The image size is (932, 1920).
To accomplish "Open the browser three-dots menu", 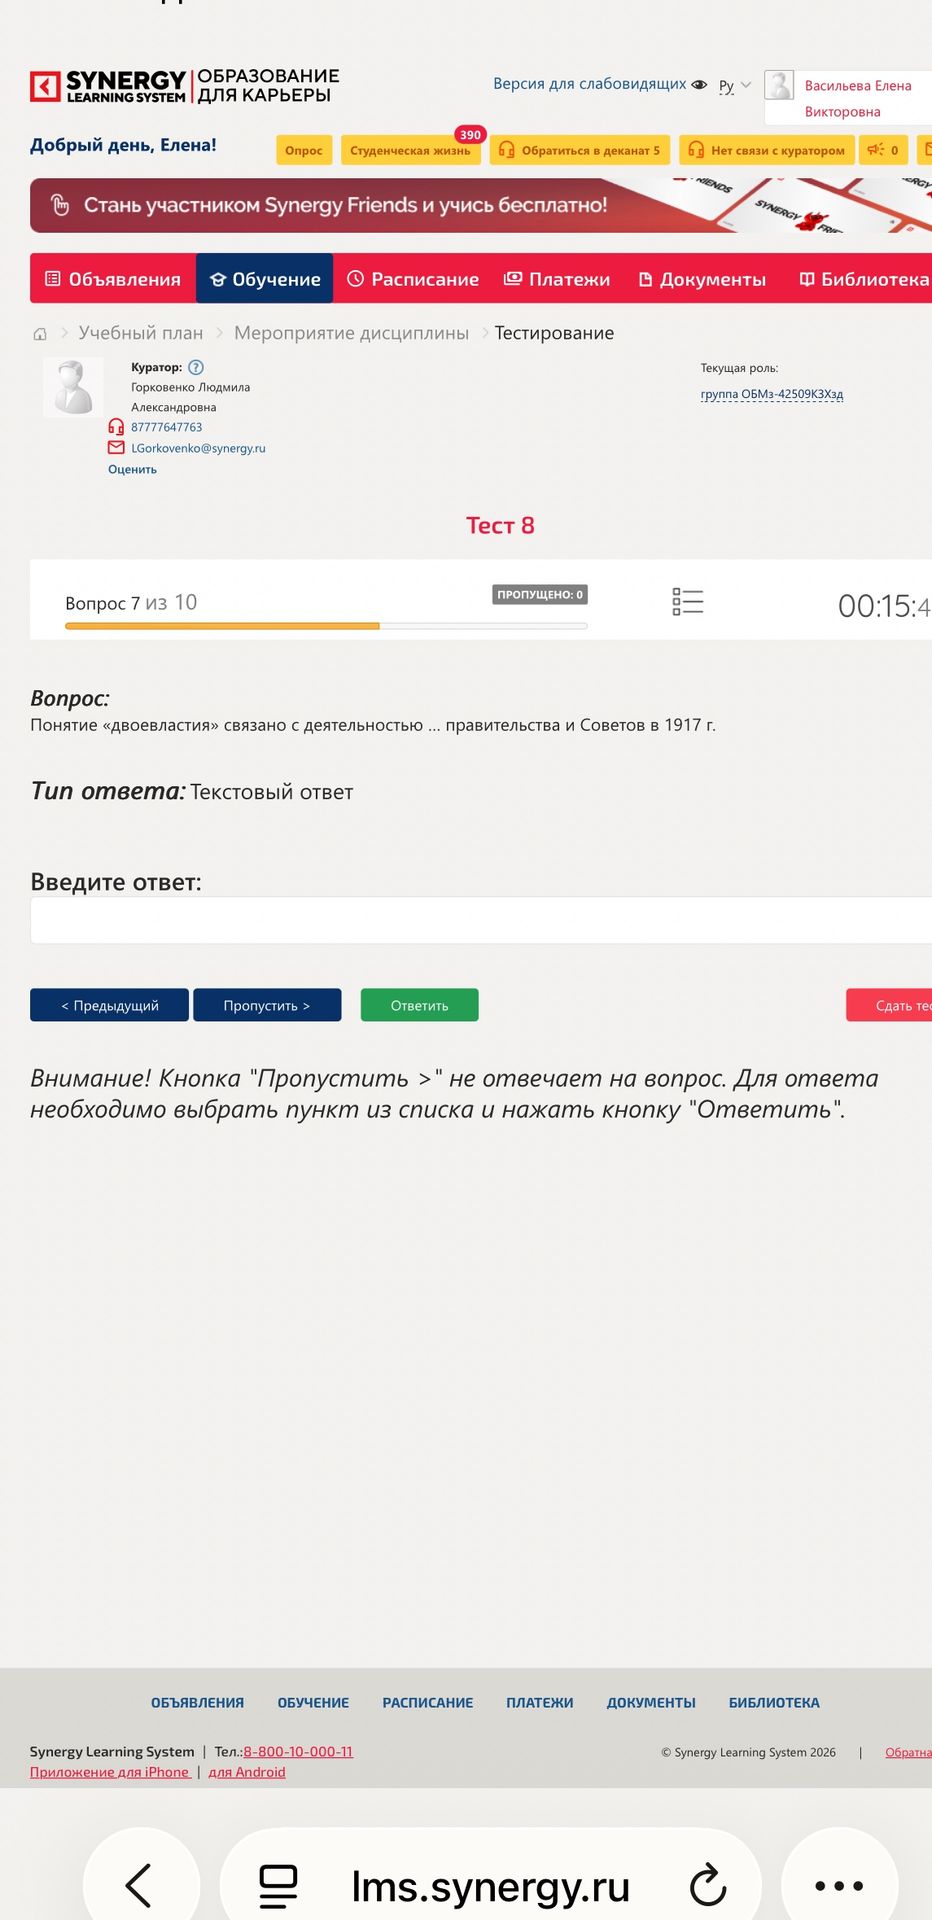I will 839,1886.
